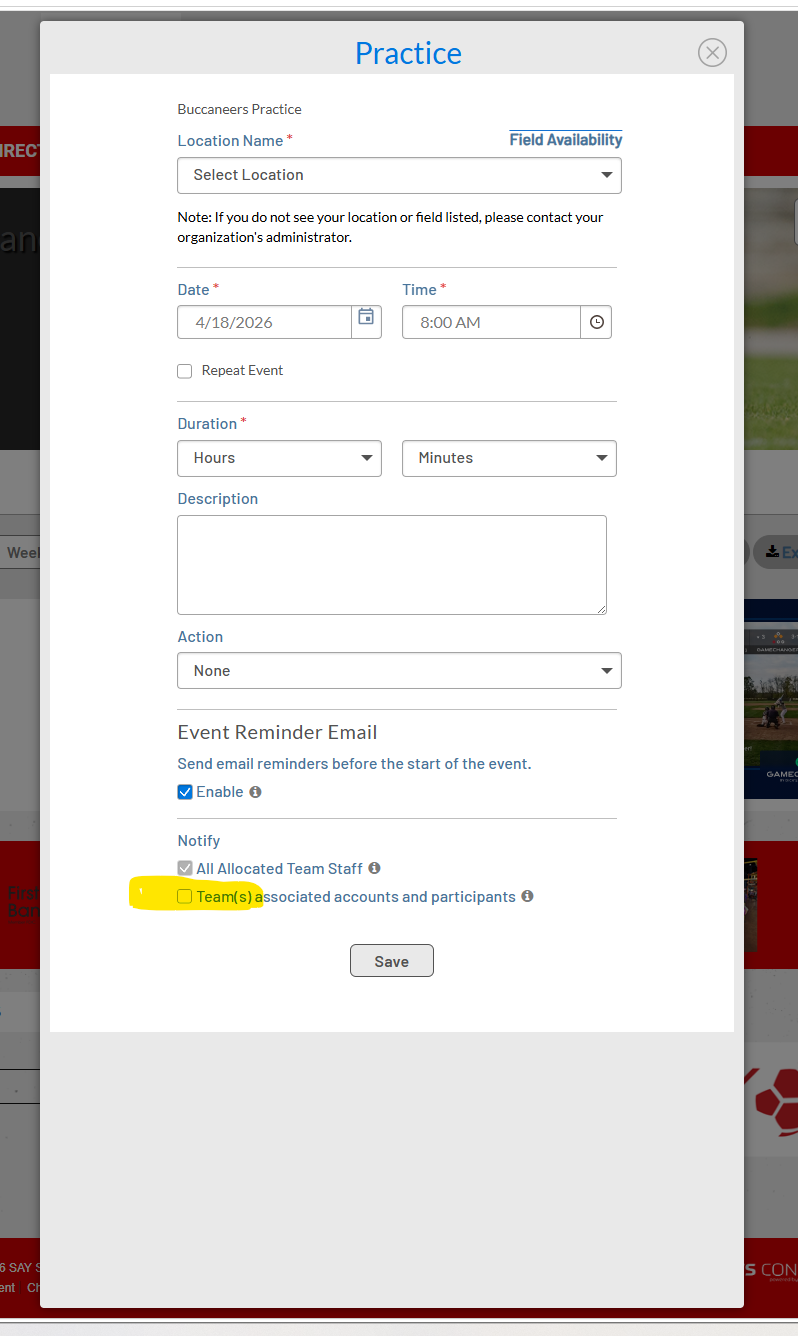Screen dimensions: 798x1336
Task: Expand the Hours duration dropdown
Action: pos(279,458)
